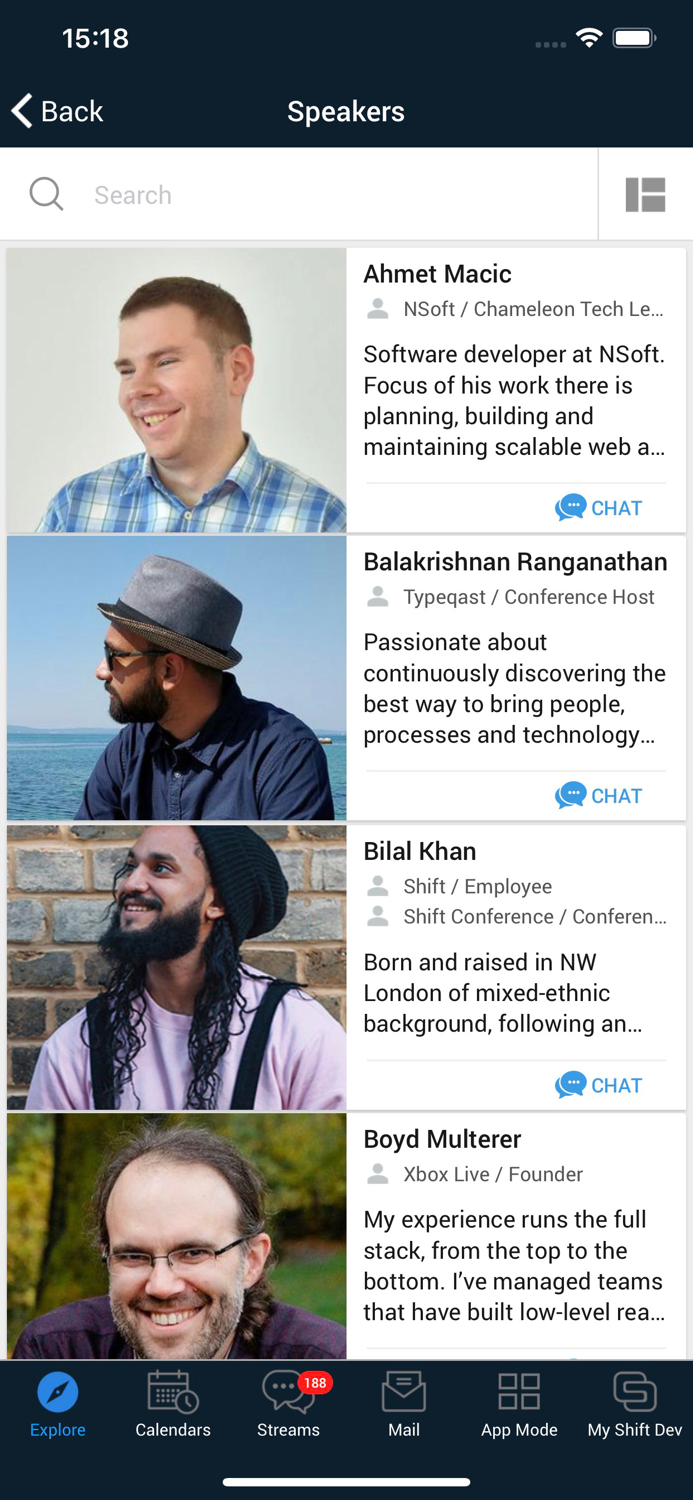Open the Mail tab
The width and height of the screenshot is (693, 1500).
(x=404, y=1404)
